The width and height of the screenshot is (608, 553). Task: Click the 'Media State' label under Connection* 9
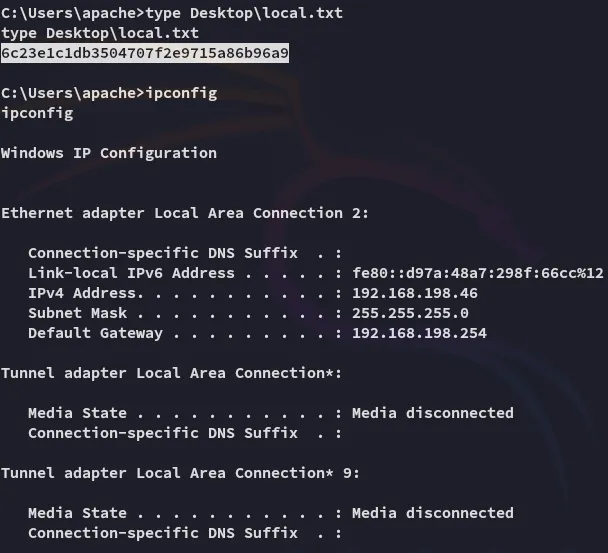pyautogui.click(x=77, y=512)
